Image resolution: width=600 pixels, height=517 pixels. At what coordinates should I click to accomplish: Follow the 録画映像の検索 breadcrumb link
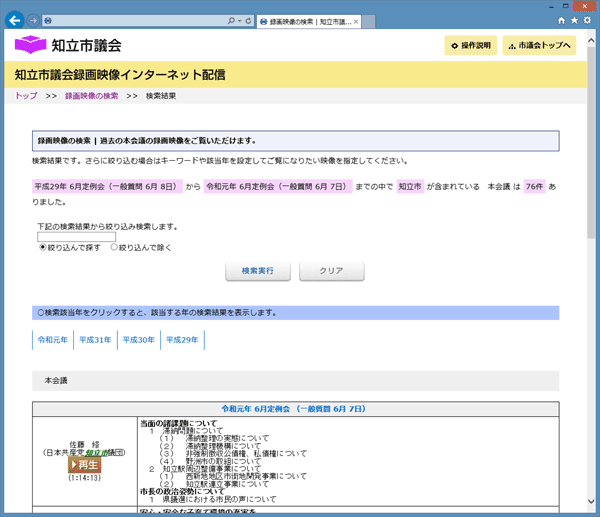click(91, 96)
